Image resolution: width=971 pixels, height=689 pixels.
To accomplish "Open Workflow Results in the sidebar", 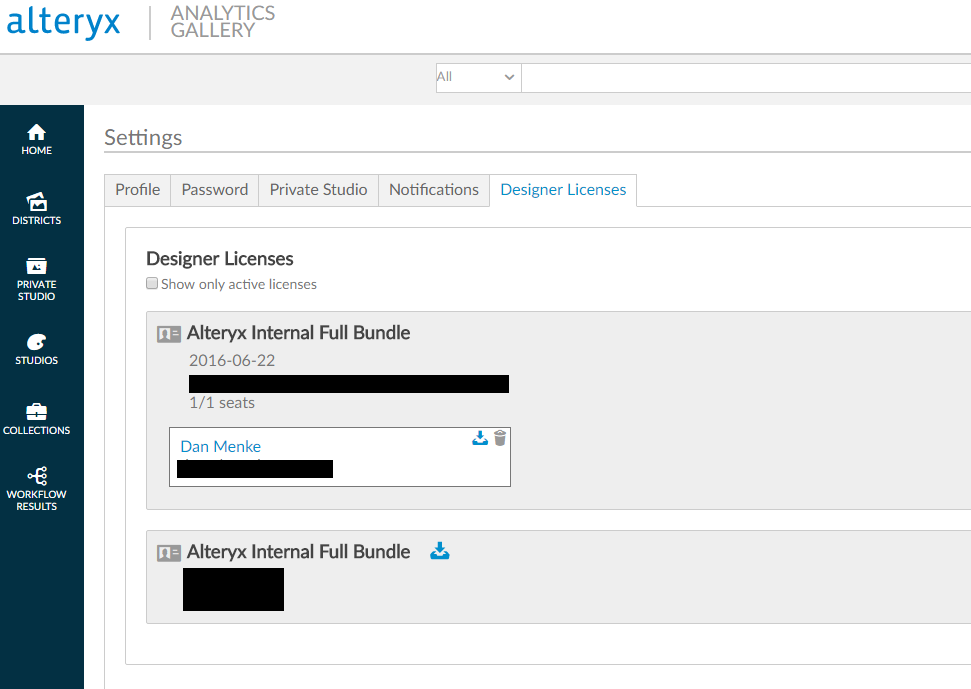I will (37, 489).
